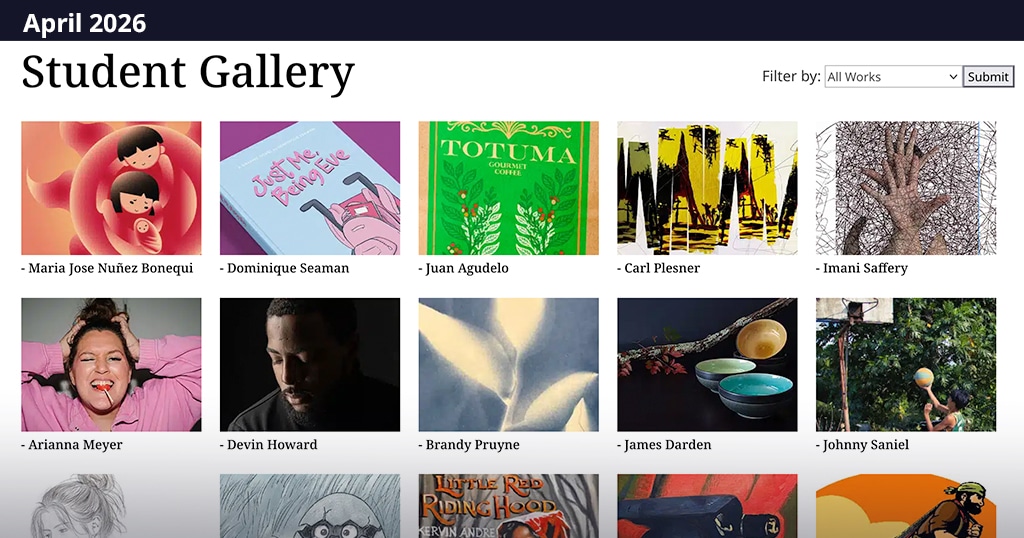View Johnny Saniel's basketball photo
The image size is (1024, 538).
(x=906, y=364)
